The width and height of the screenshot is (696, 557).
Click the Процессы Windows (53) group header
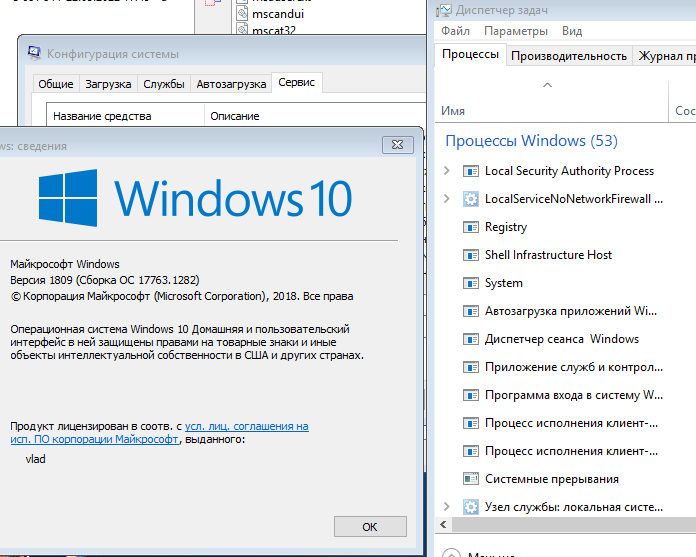[x=531, y=141]
